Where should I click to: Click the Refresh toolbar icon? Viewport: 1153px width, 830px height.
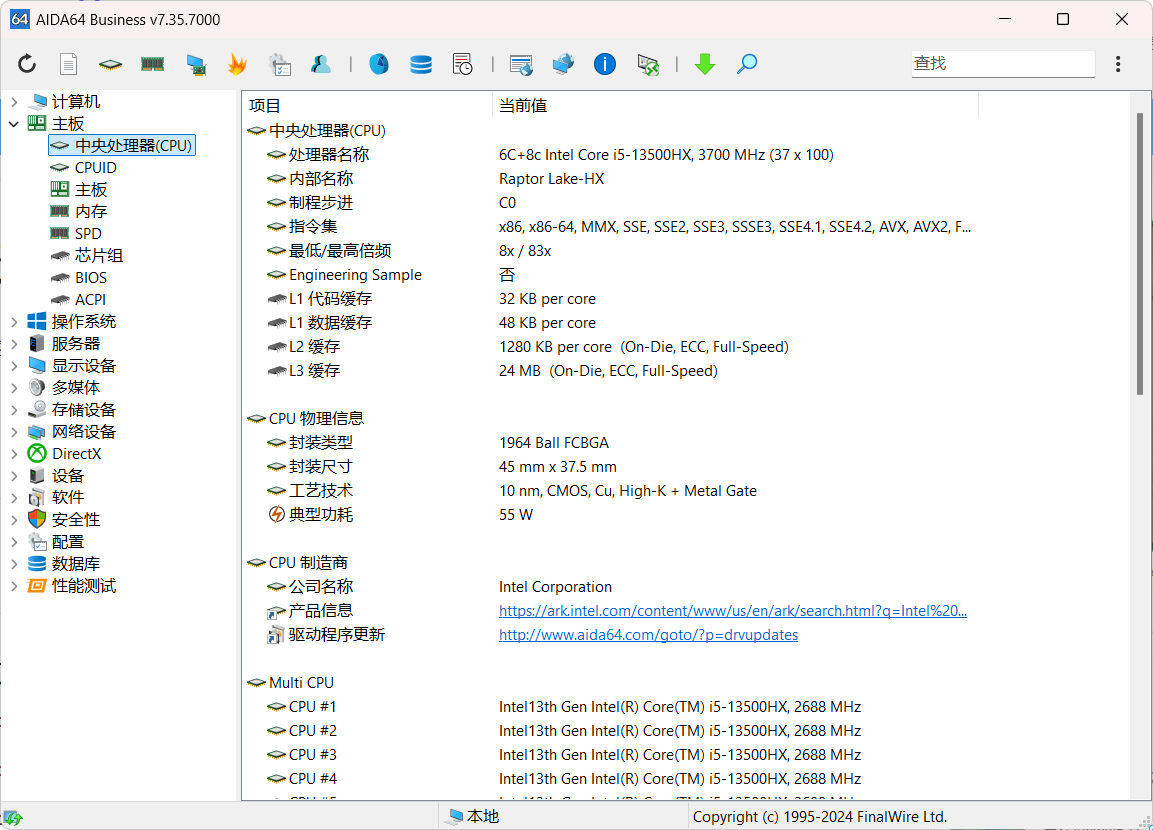(27, 64)
